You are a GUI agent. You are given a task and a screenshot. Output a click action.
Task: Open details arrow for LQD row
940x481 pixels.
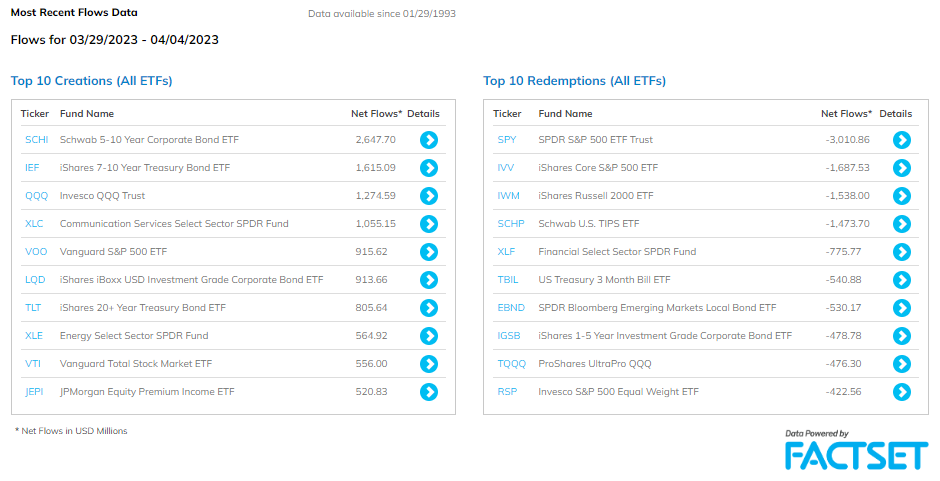(x=429, y=279)
